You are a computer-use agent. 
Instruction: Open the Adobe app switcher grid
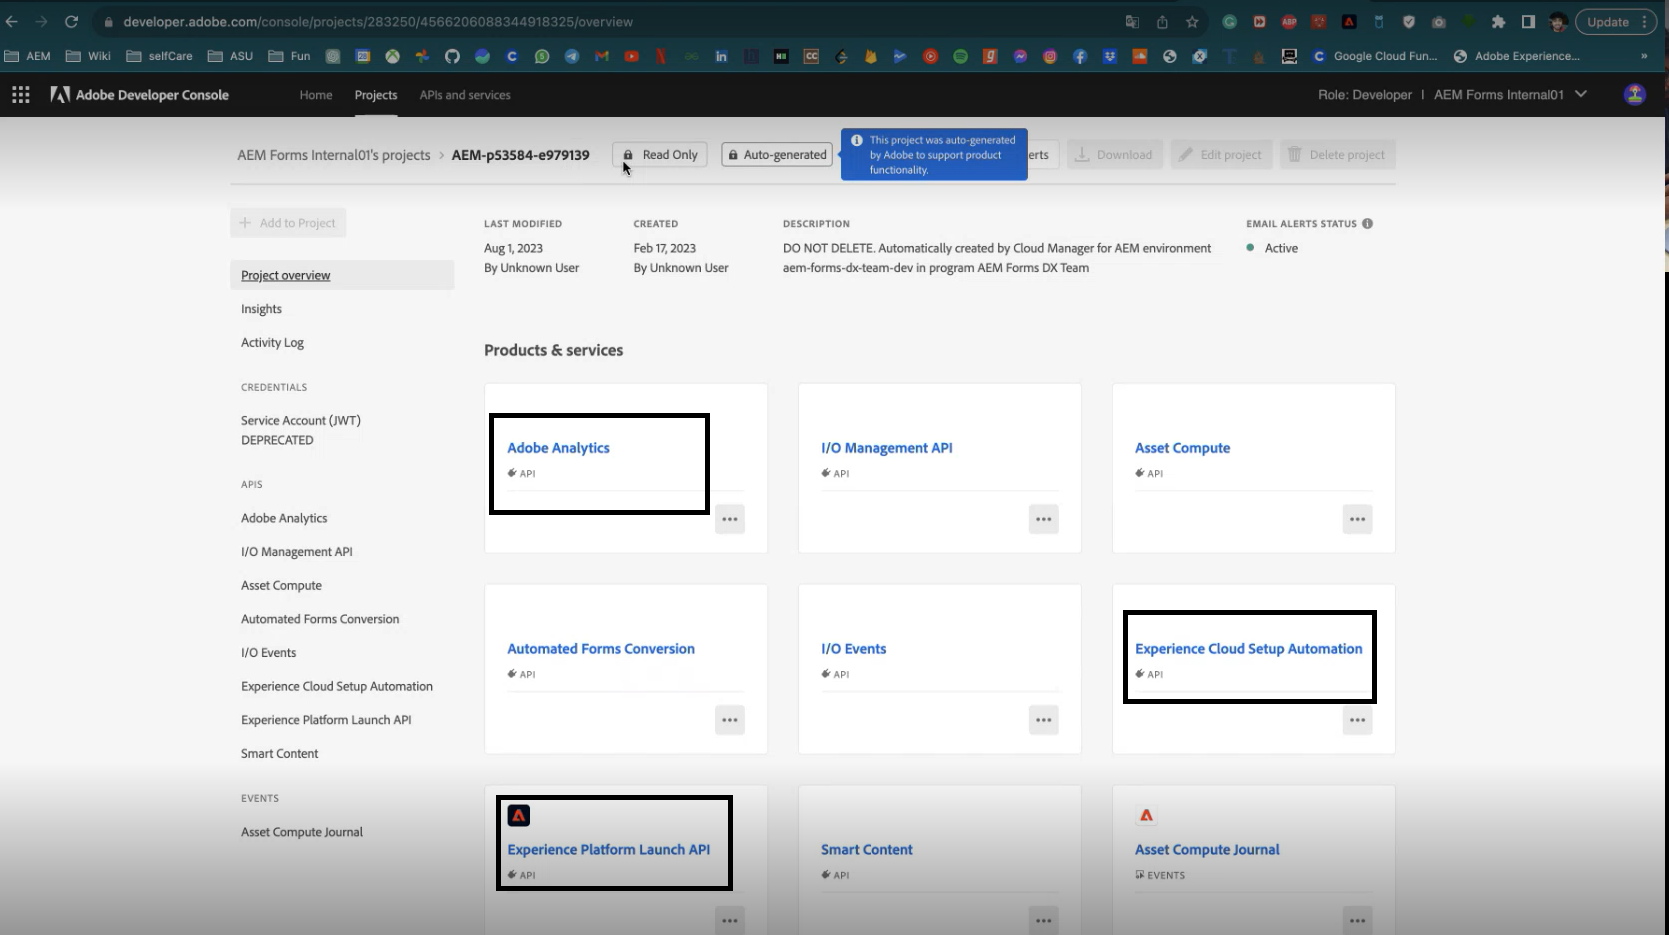(x=20, y=95)
